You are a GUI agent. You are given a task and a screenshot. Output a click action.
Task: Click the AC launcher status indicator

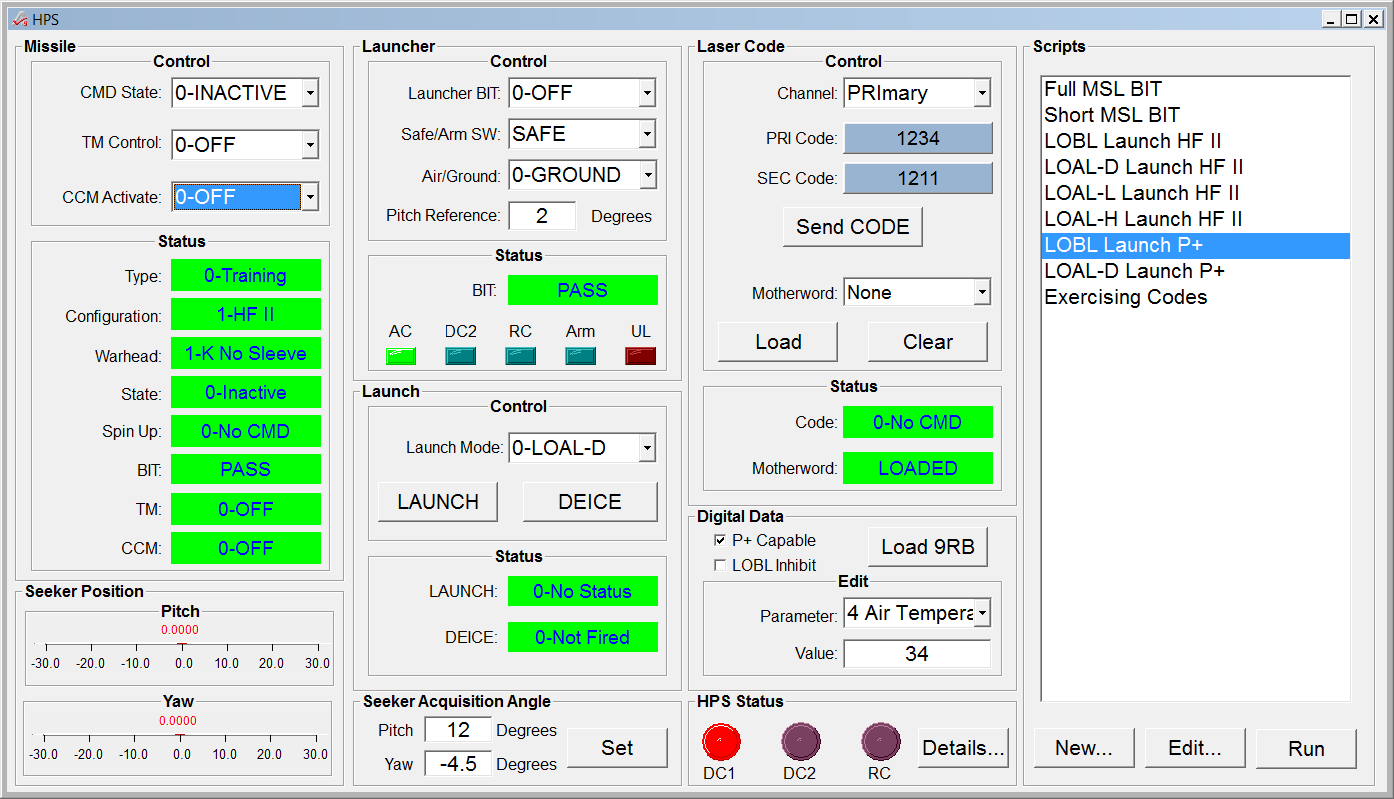400,355
